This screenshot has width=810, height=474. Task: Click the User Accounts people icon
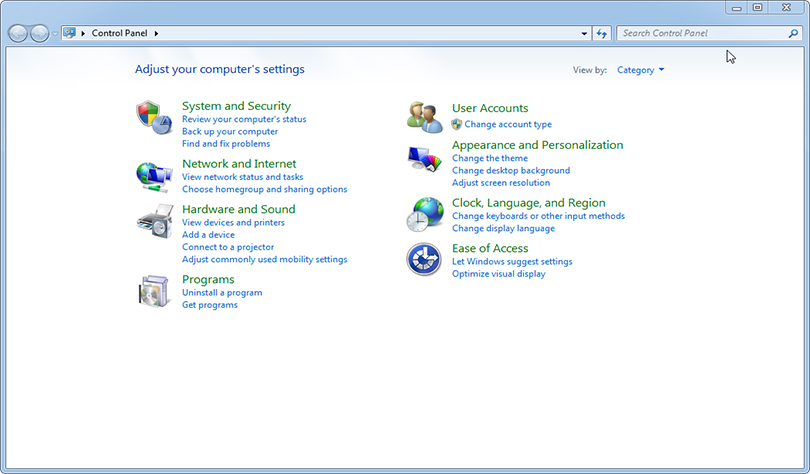[x=424, y=116]
